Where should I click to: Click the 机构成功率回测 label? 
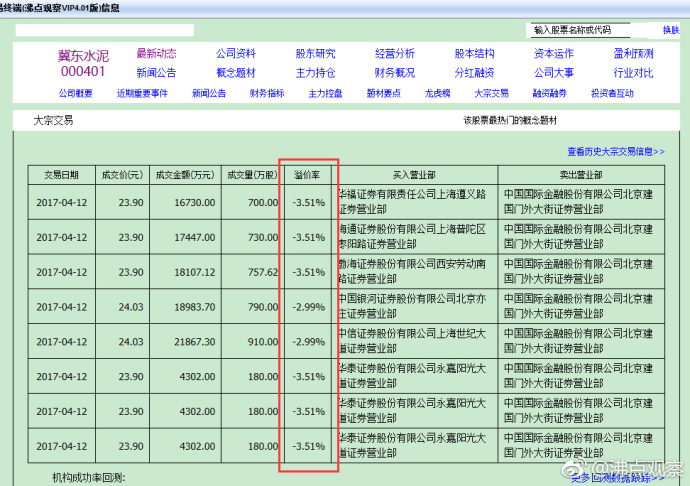tap(89, 478)
